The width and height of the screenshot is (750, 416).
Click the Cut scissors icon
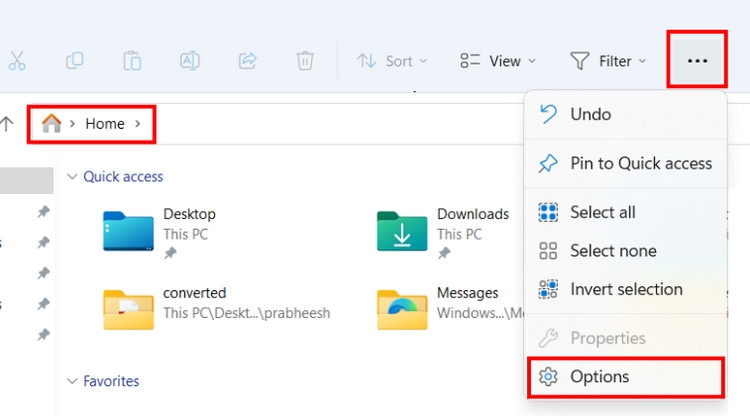click(x=17, y=61)
